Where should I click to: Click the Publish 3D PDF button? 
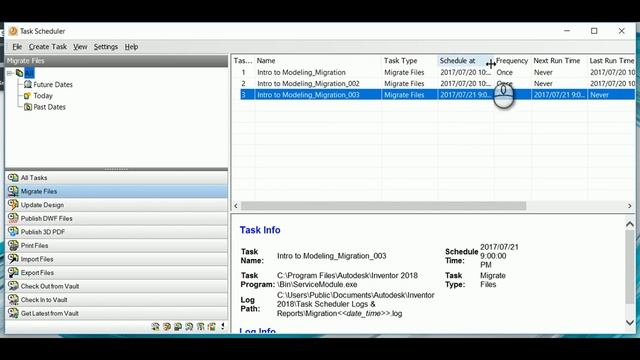tap(116, 232)
